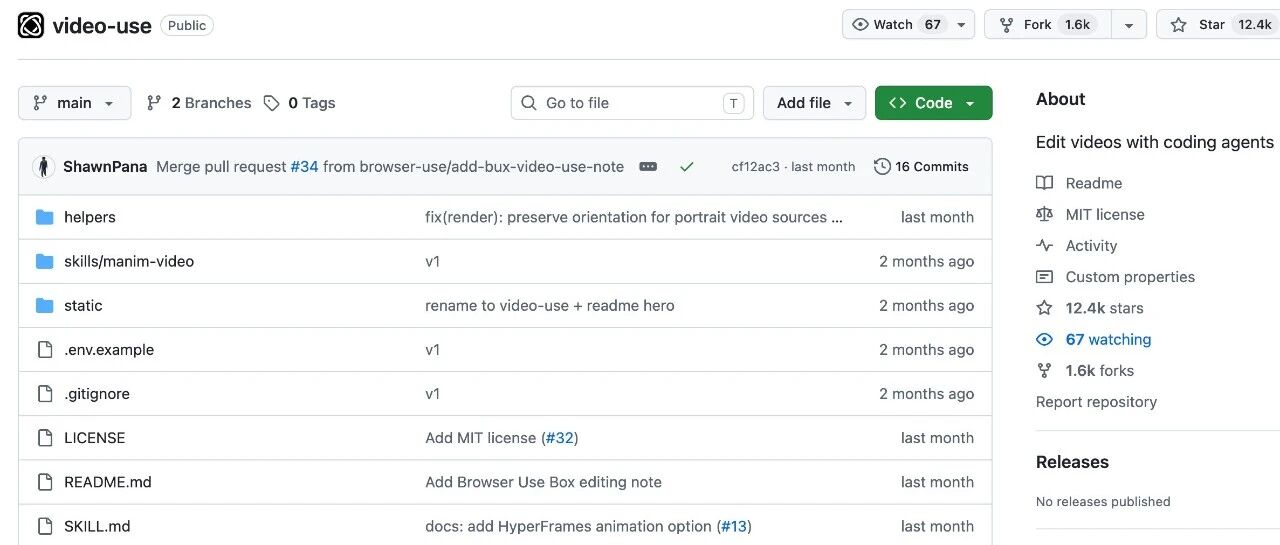Fork the repository with Fork button
Viewport: 1280px width, 545px height.
point(1047,25)
